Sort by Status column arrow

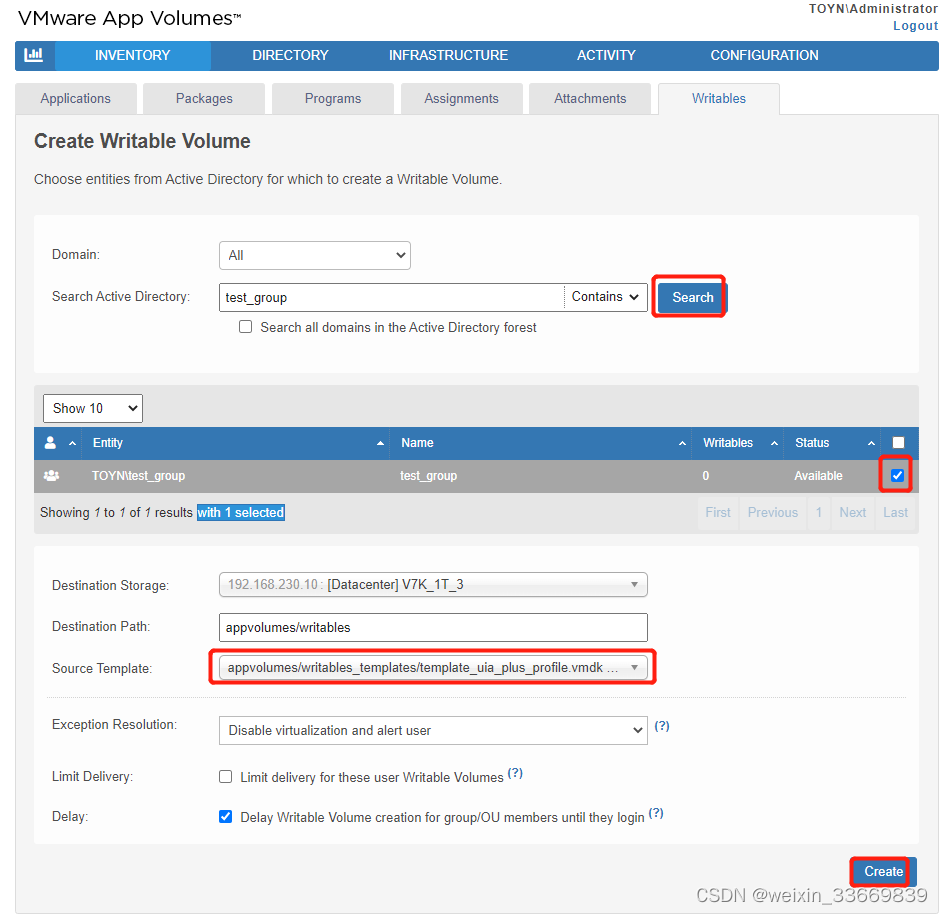[x=871, y=443]
